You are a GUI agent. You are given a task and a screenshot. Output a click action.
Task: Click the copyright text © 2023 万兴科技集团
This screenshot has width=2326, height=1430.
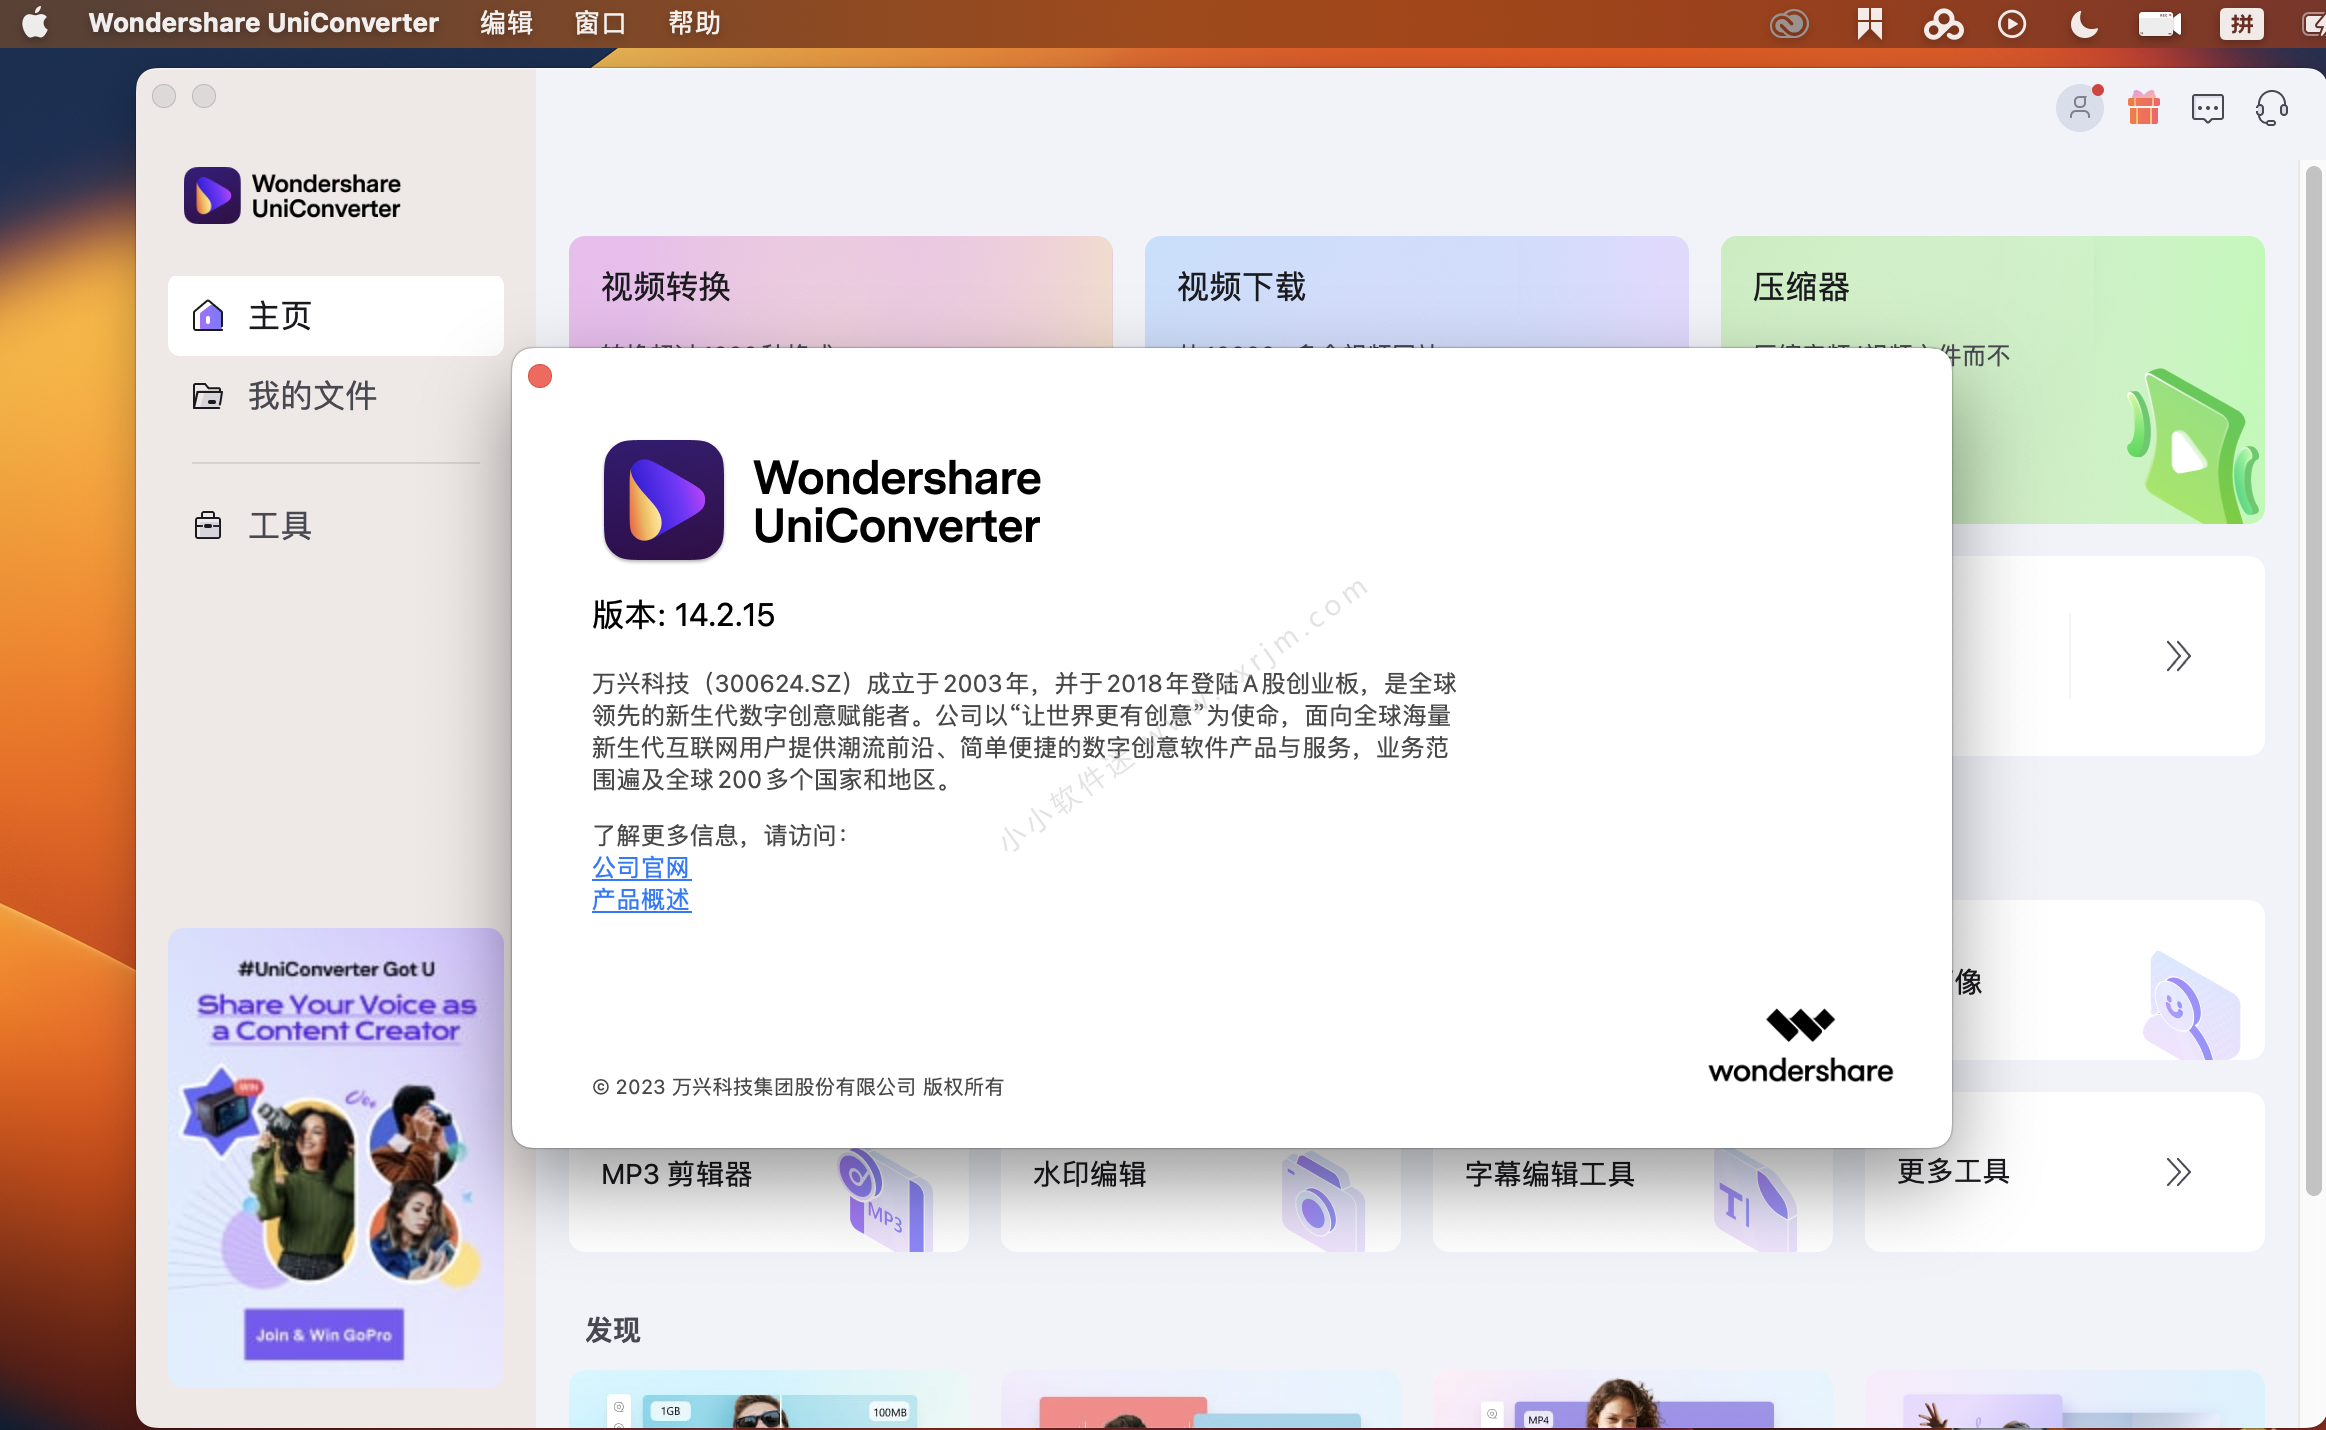pyautogui.click(x=797, y=1087)
